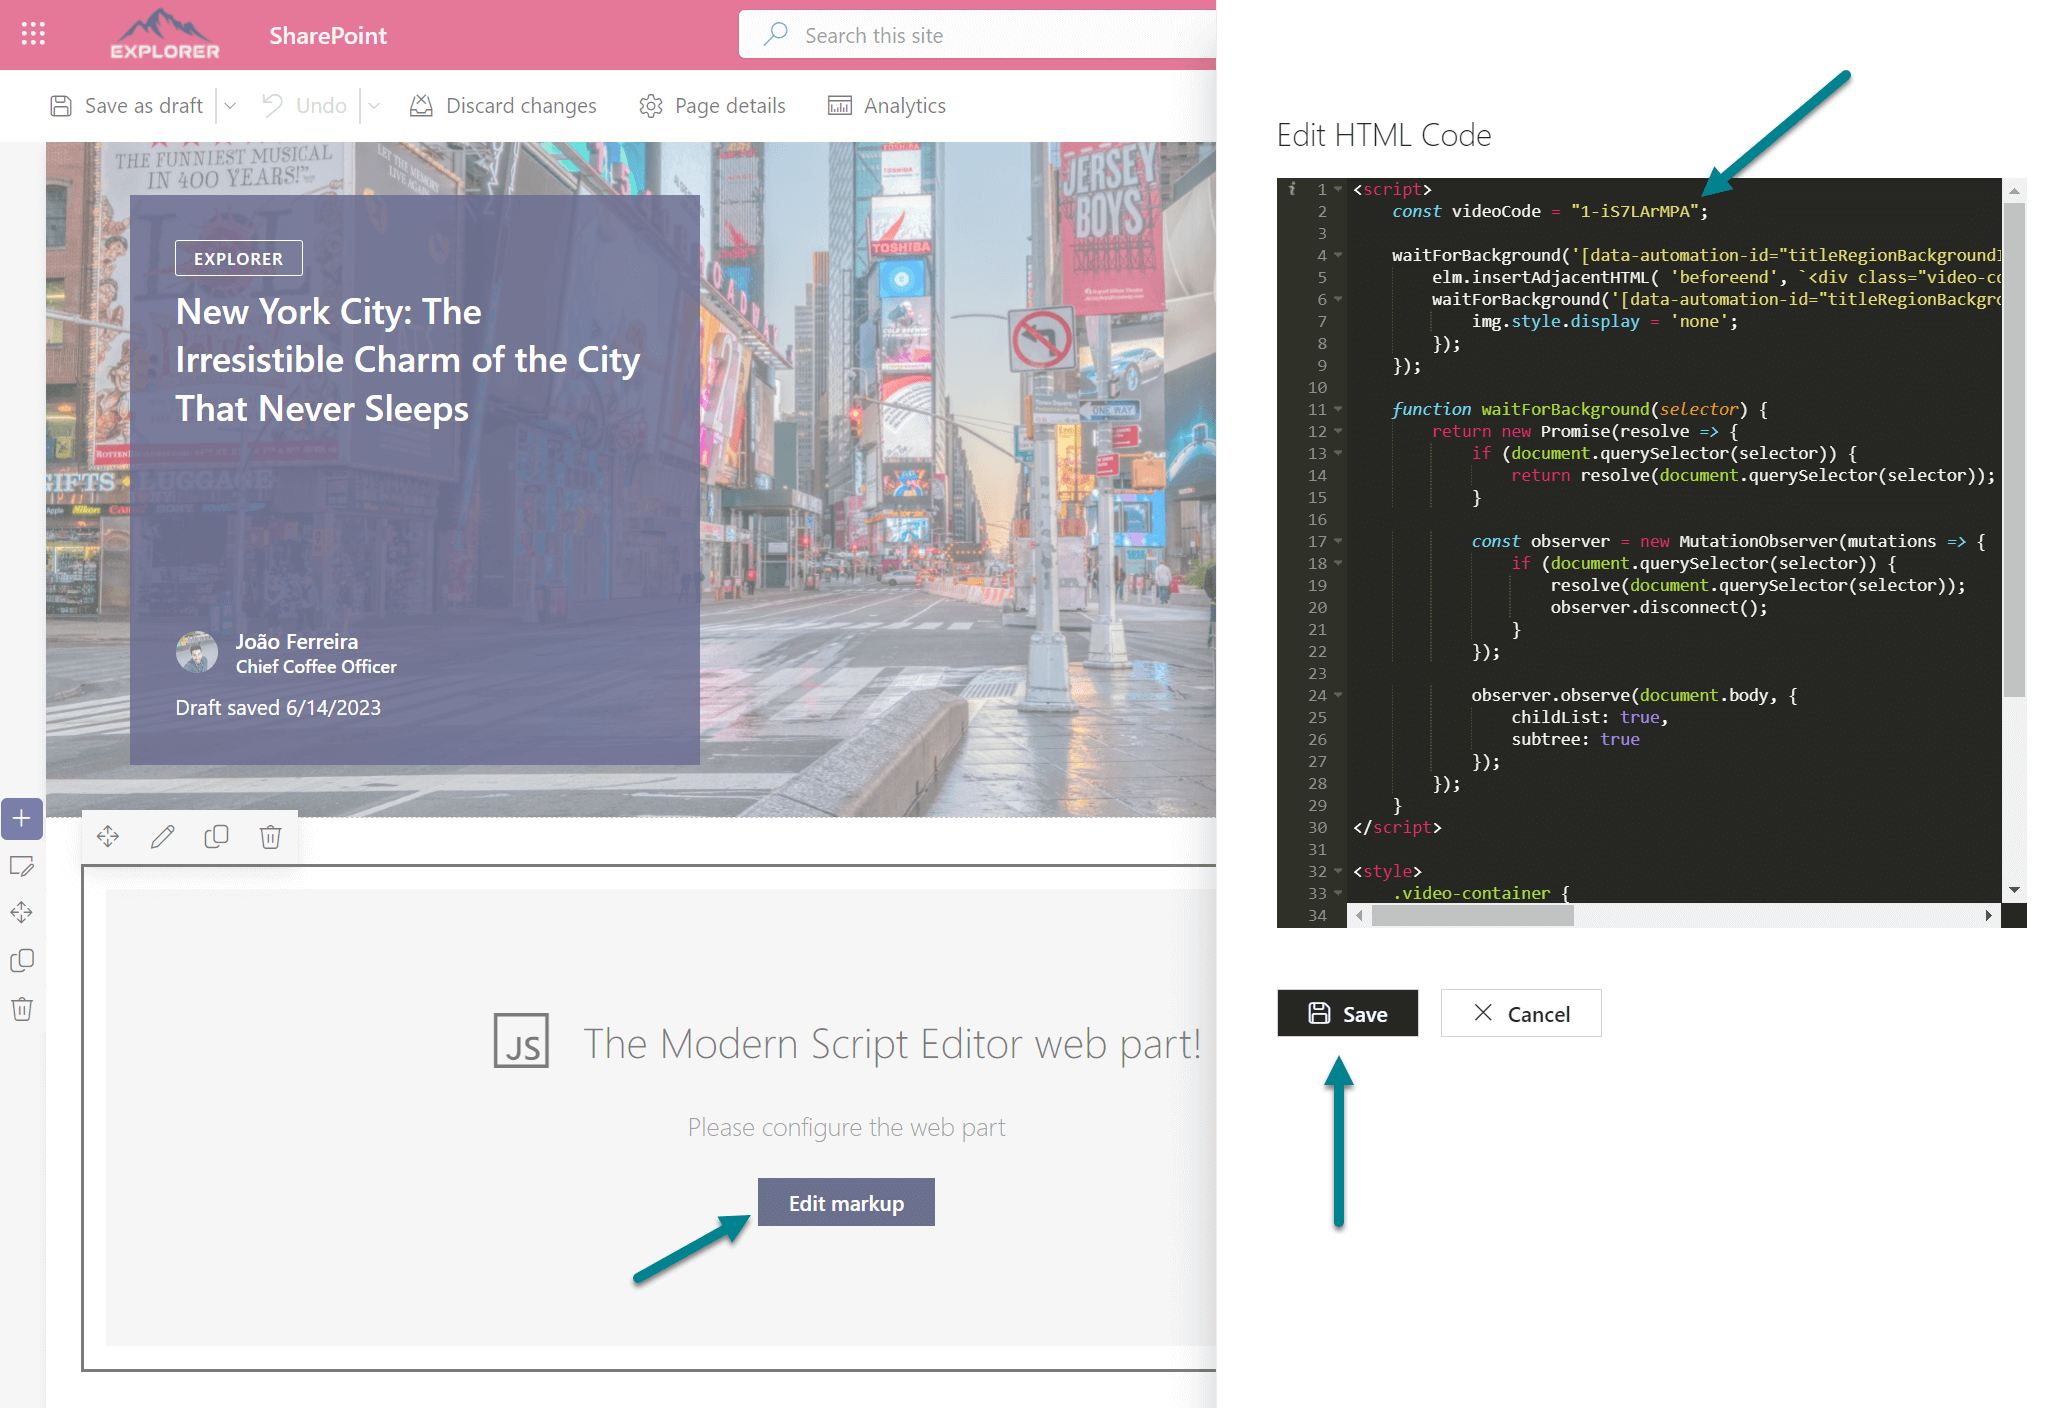The height and width of the screenshot is (1408, 2069).
Task: Edit the web part using the pencil icon
Action: [162, 835]
